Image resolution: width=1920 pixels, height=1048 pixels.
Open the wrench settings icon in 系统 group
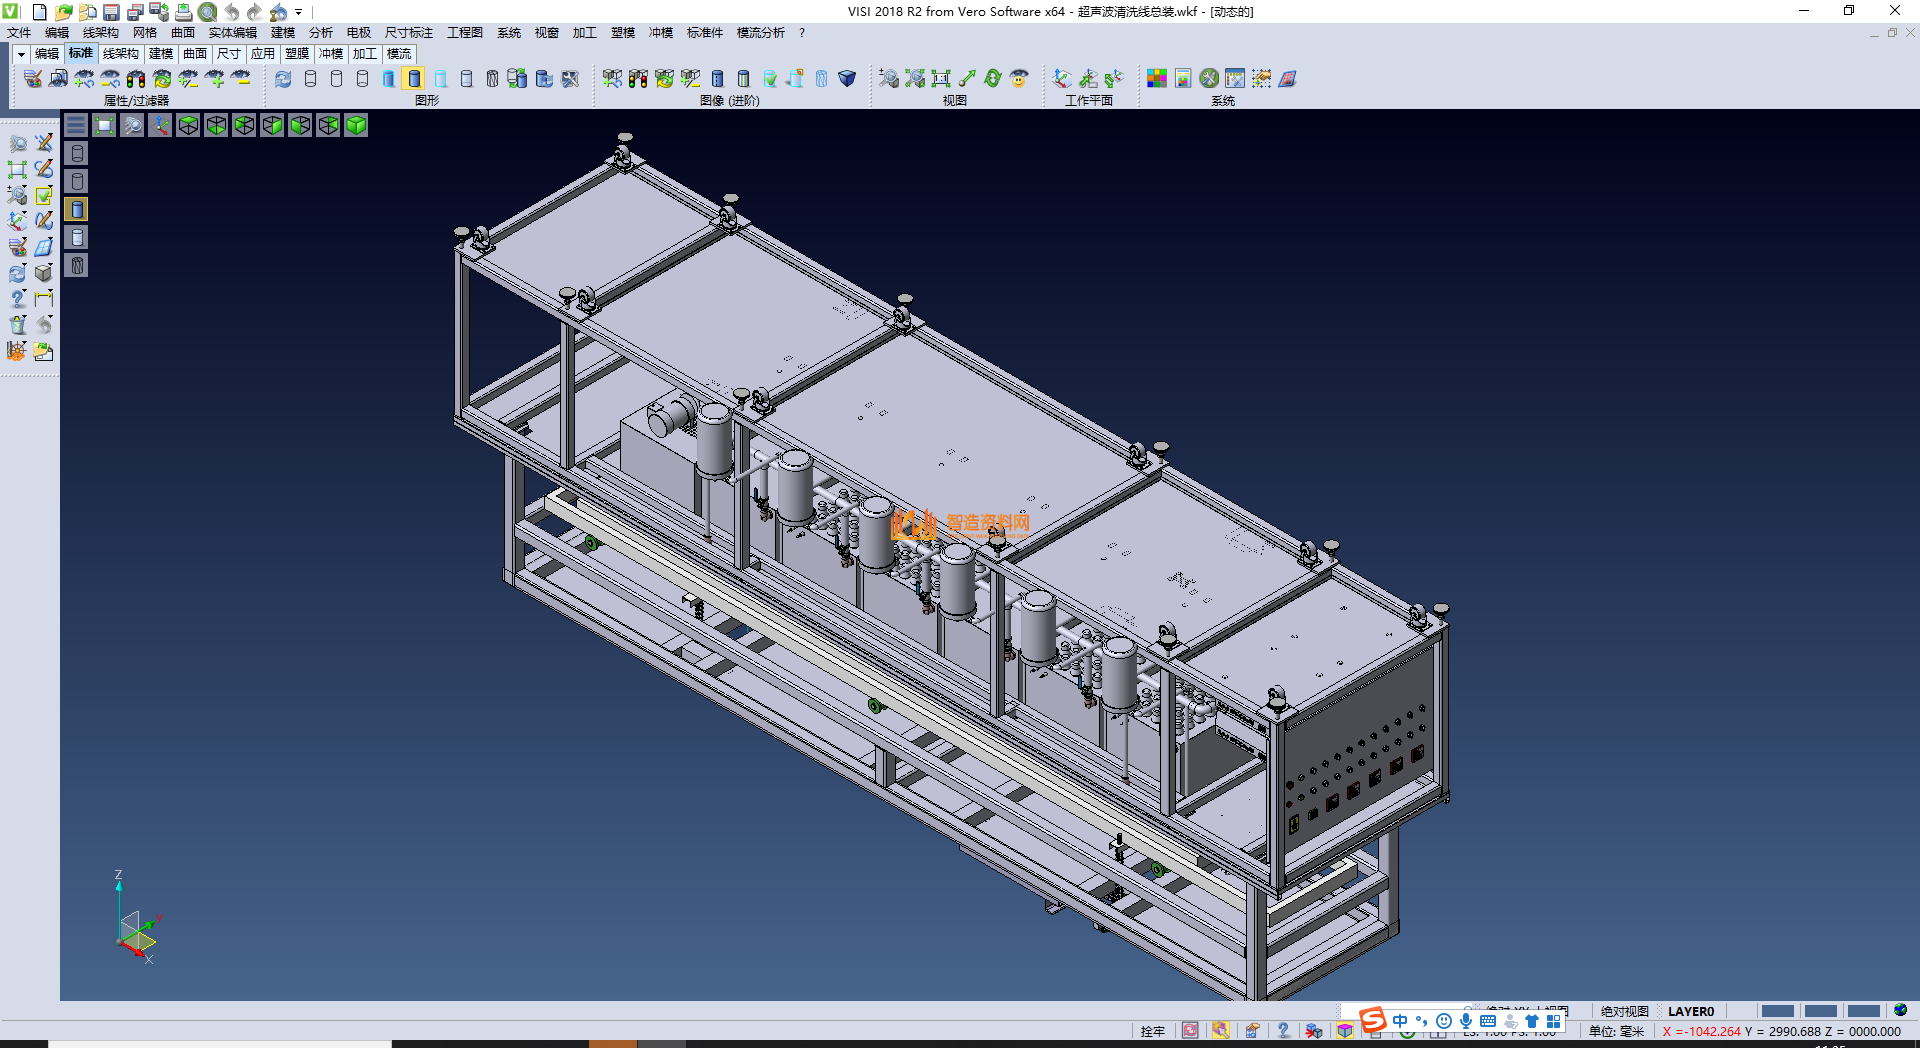click(x=1209, y=79)
